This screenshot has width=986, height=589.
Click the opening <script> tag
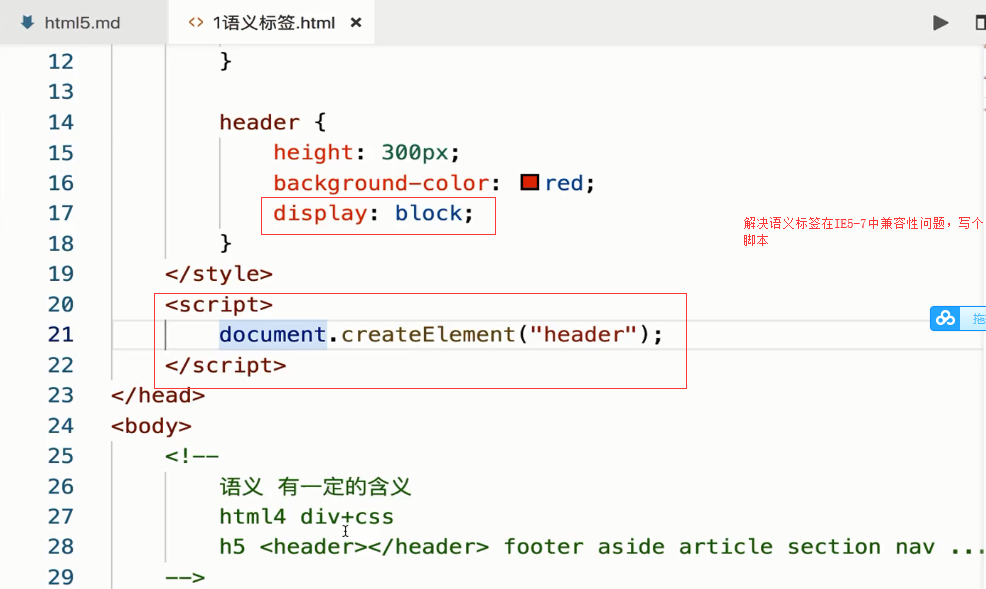click(x=219, y=304)
